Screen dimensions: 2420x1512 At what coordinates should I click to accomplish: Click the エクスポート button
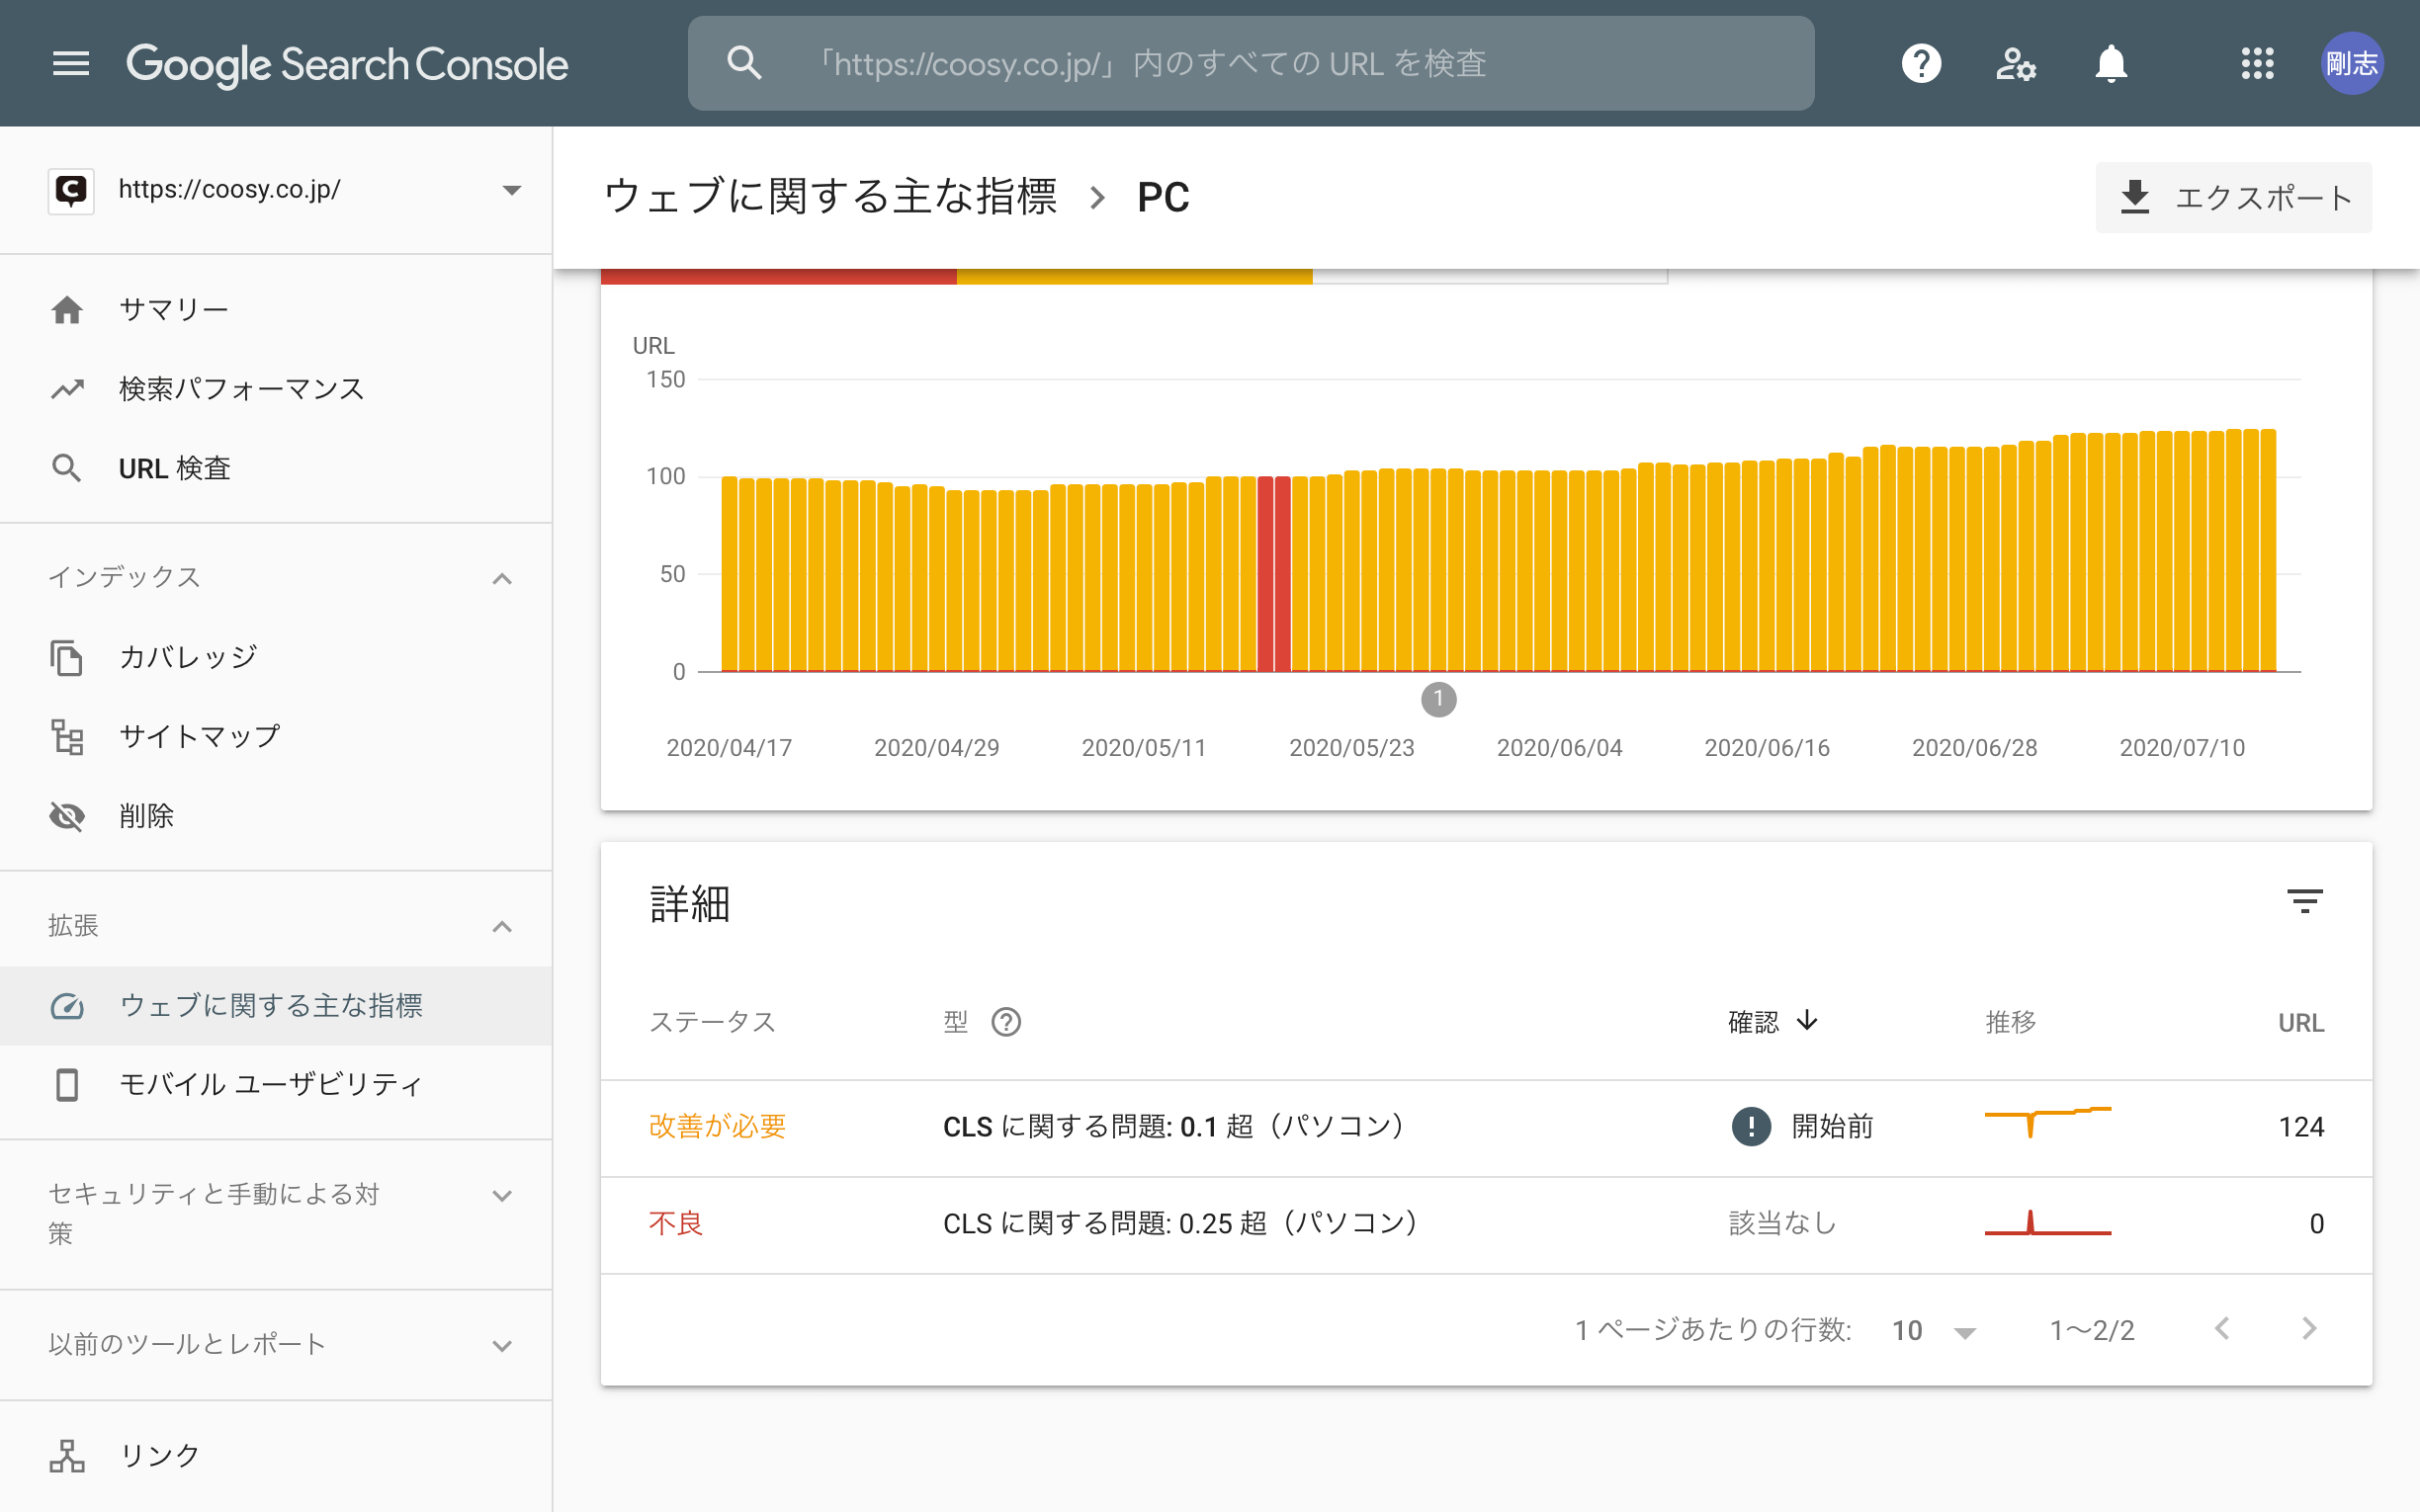[2233, 197]
